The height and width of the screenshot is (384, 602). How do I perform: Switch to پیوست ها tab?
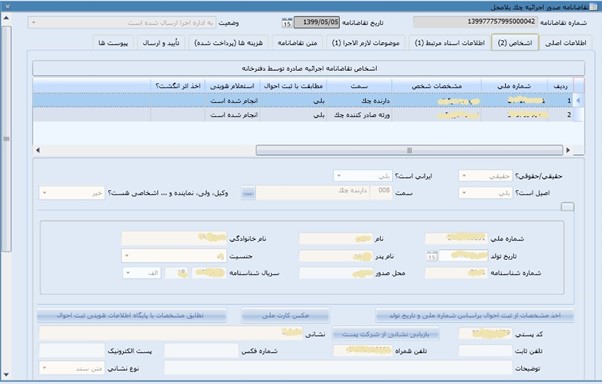coord(113,43)
